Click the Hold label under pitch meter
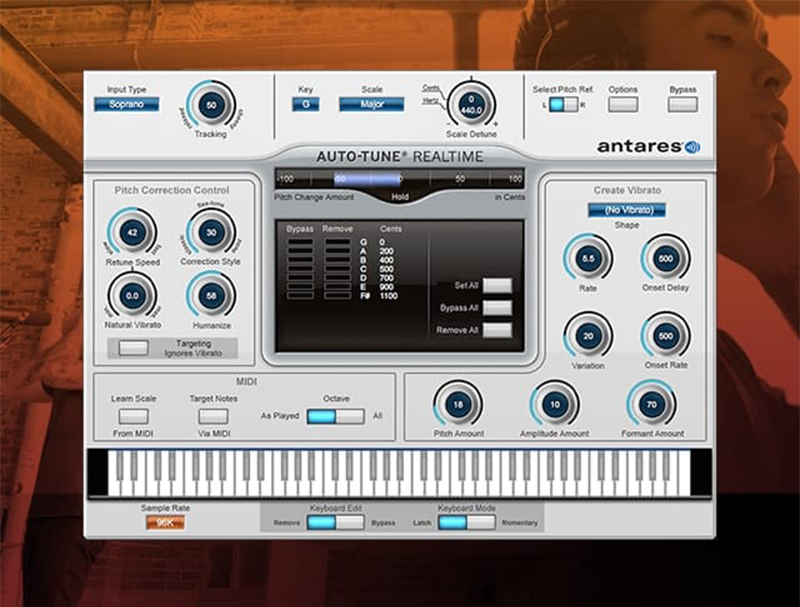 (x=399, y=197)
